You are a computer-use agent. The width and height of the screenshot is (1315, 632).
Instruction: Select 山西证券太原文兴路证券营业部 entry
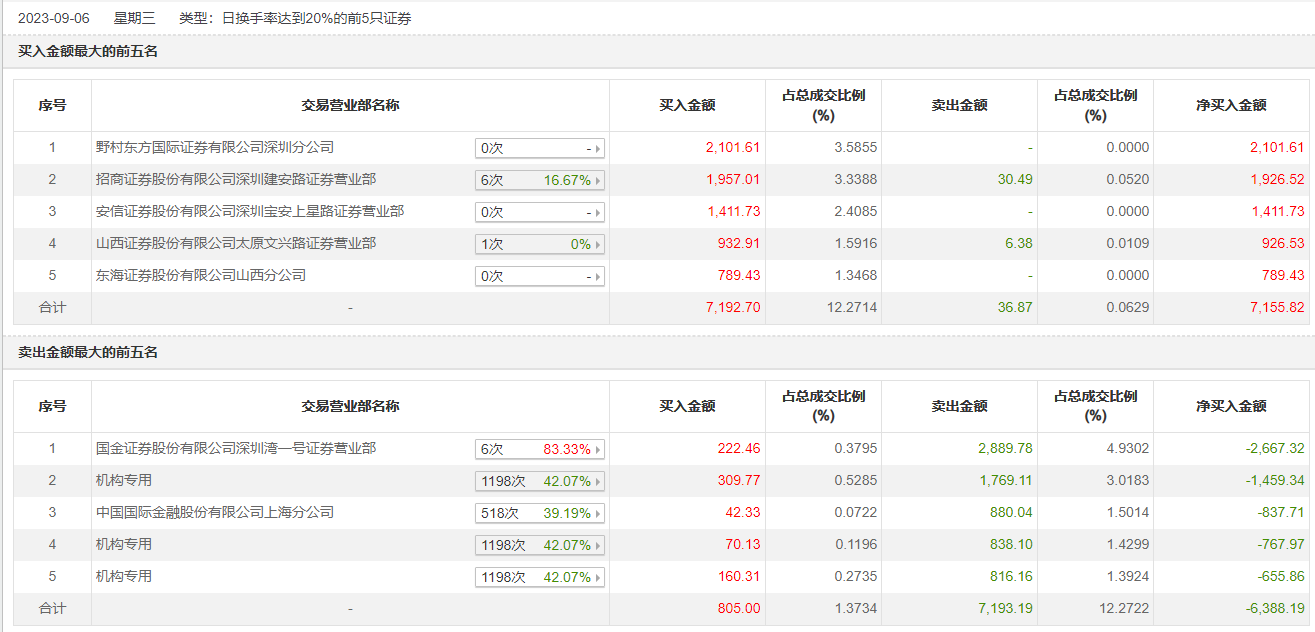click(235, 244)
